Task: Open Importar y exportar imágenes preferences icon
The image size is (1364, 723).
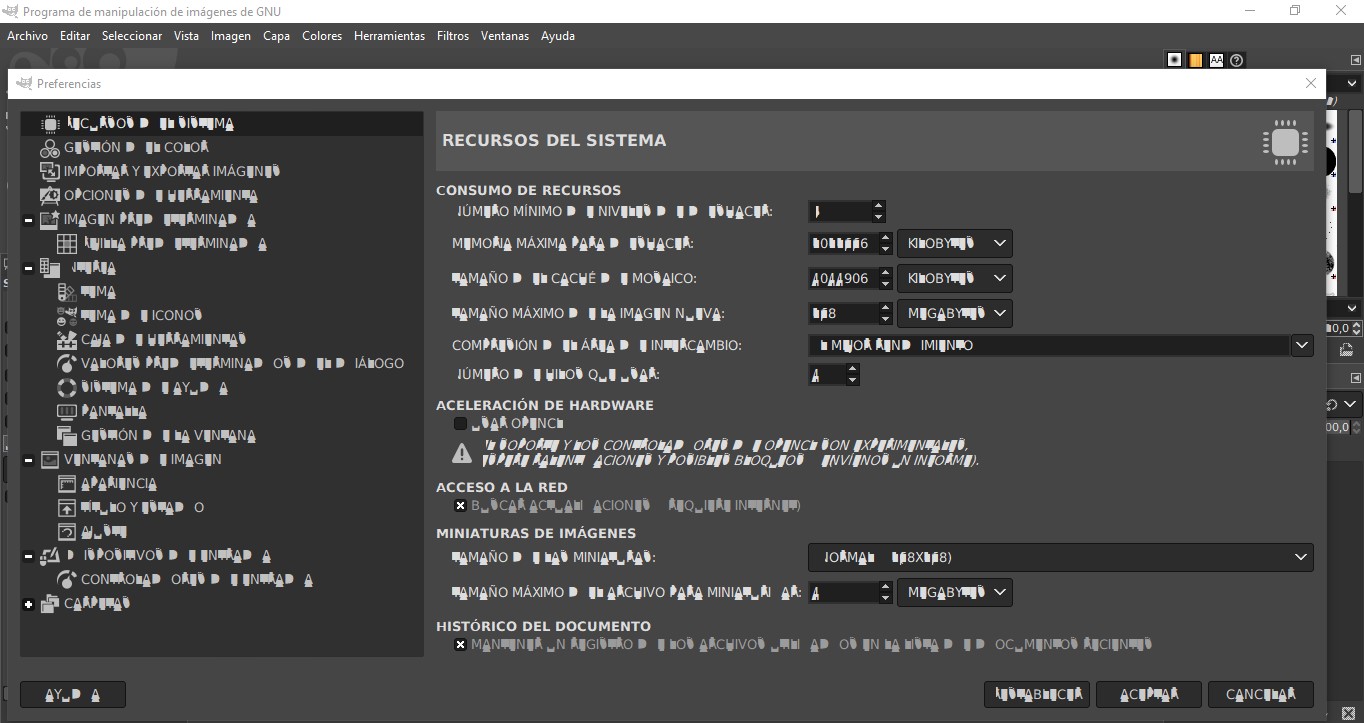Action: coord(50,172)
